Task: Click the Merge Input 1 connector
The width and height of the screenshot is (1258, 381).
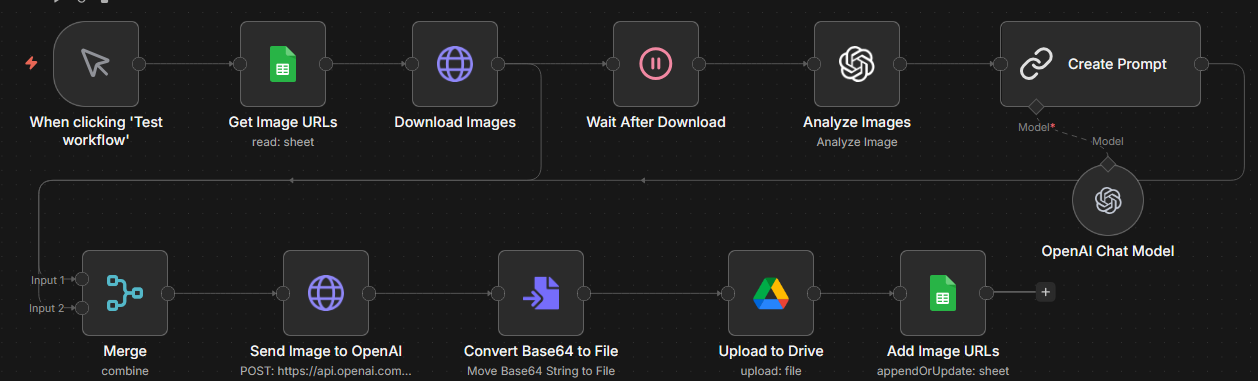Action: pos(82,279)
